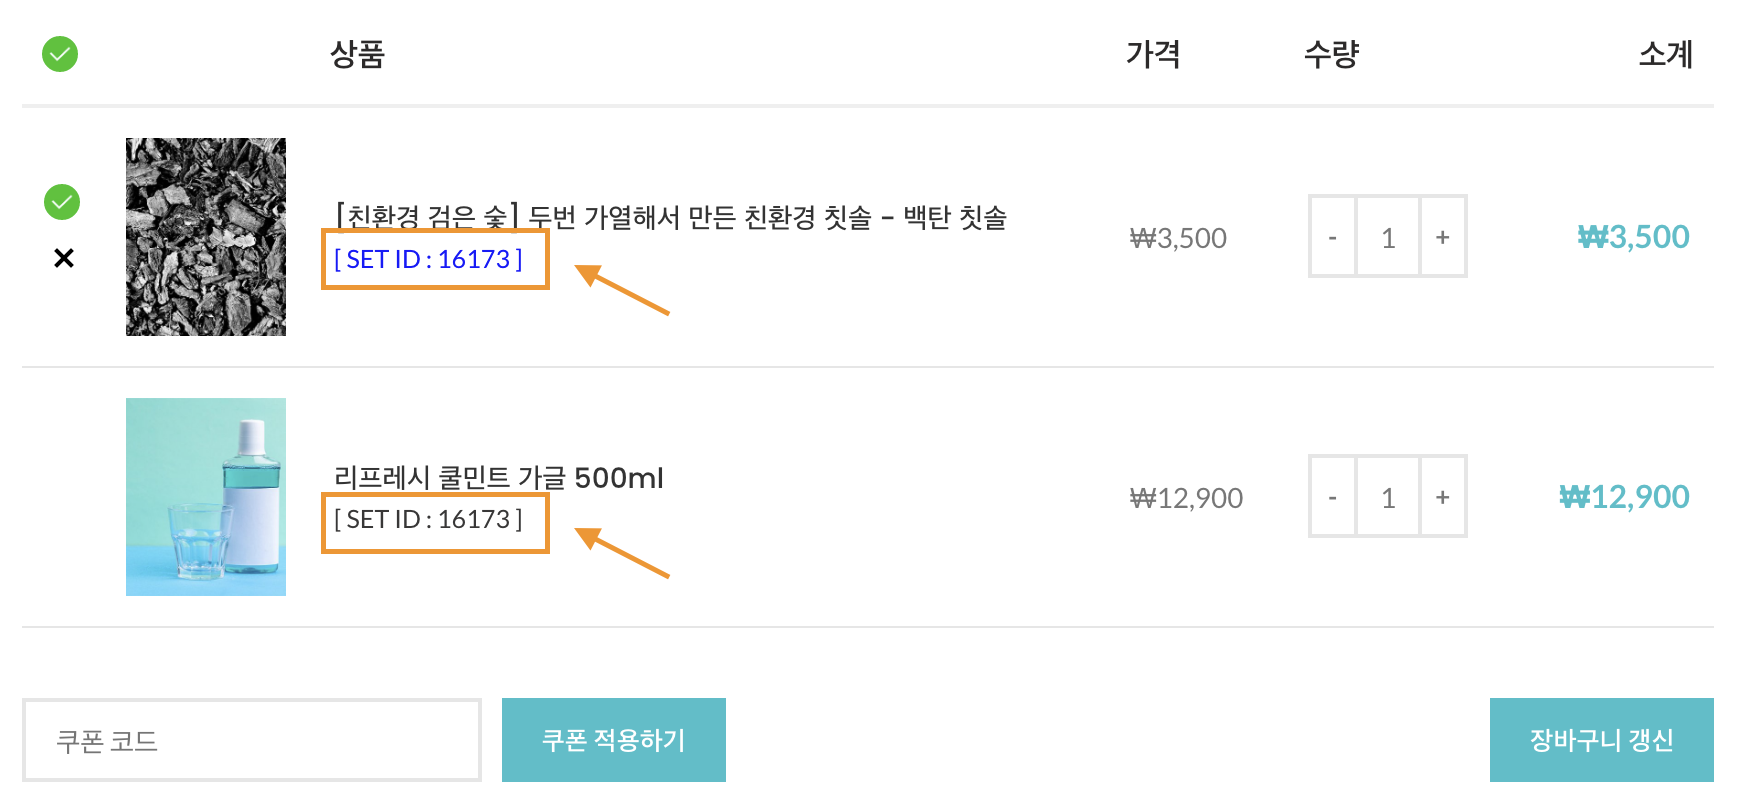Viewport: 1746px width, 806px height.
Task: Click the 상품 column header
Action: coord(357,54)
